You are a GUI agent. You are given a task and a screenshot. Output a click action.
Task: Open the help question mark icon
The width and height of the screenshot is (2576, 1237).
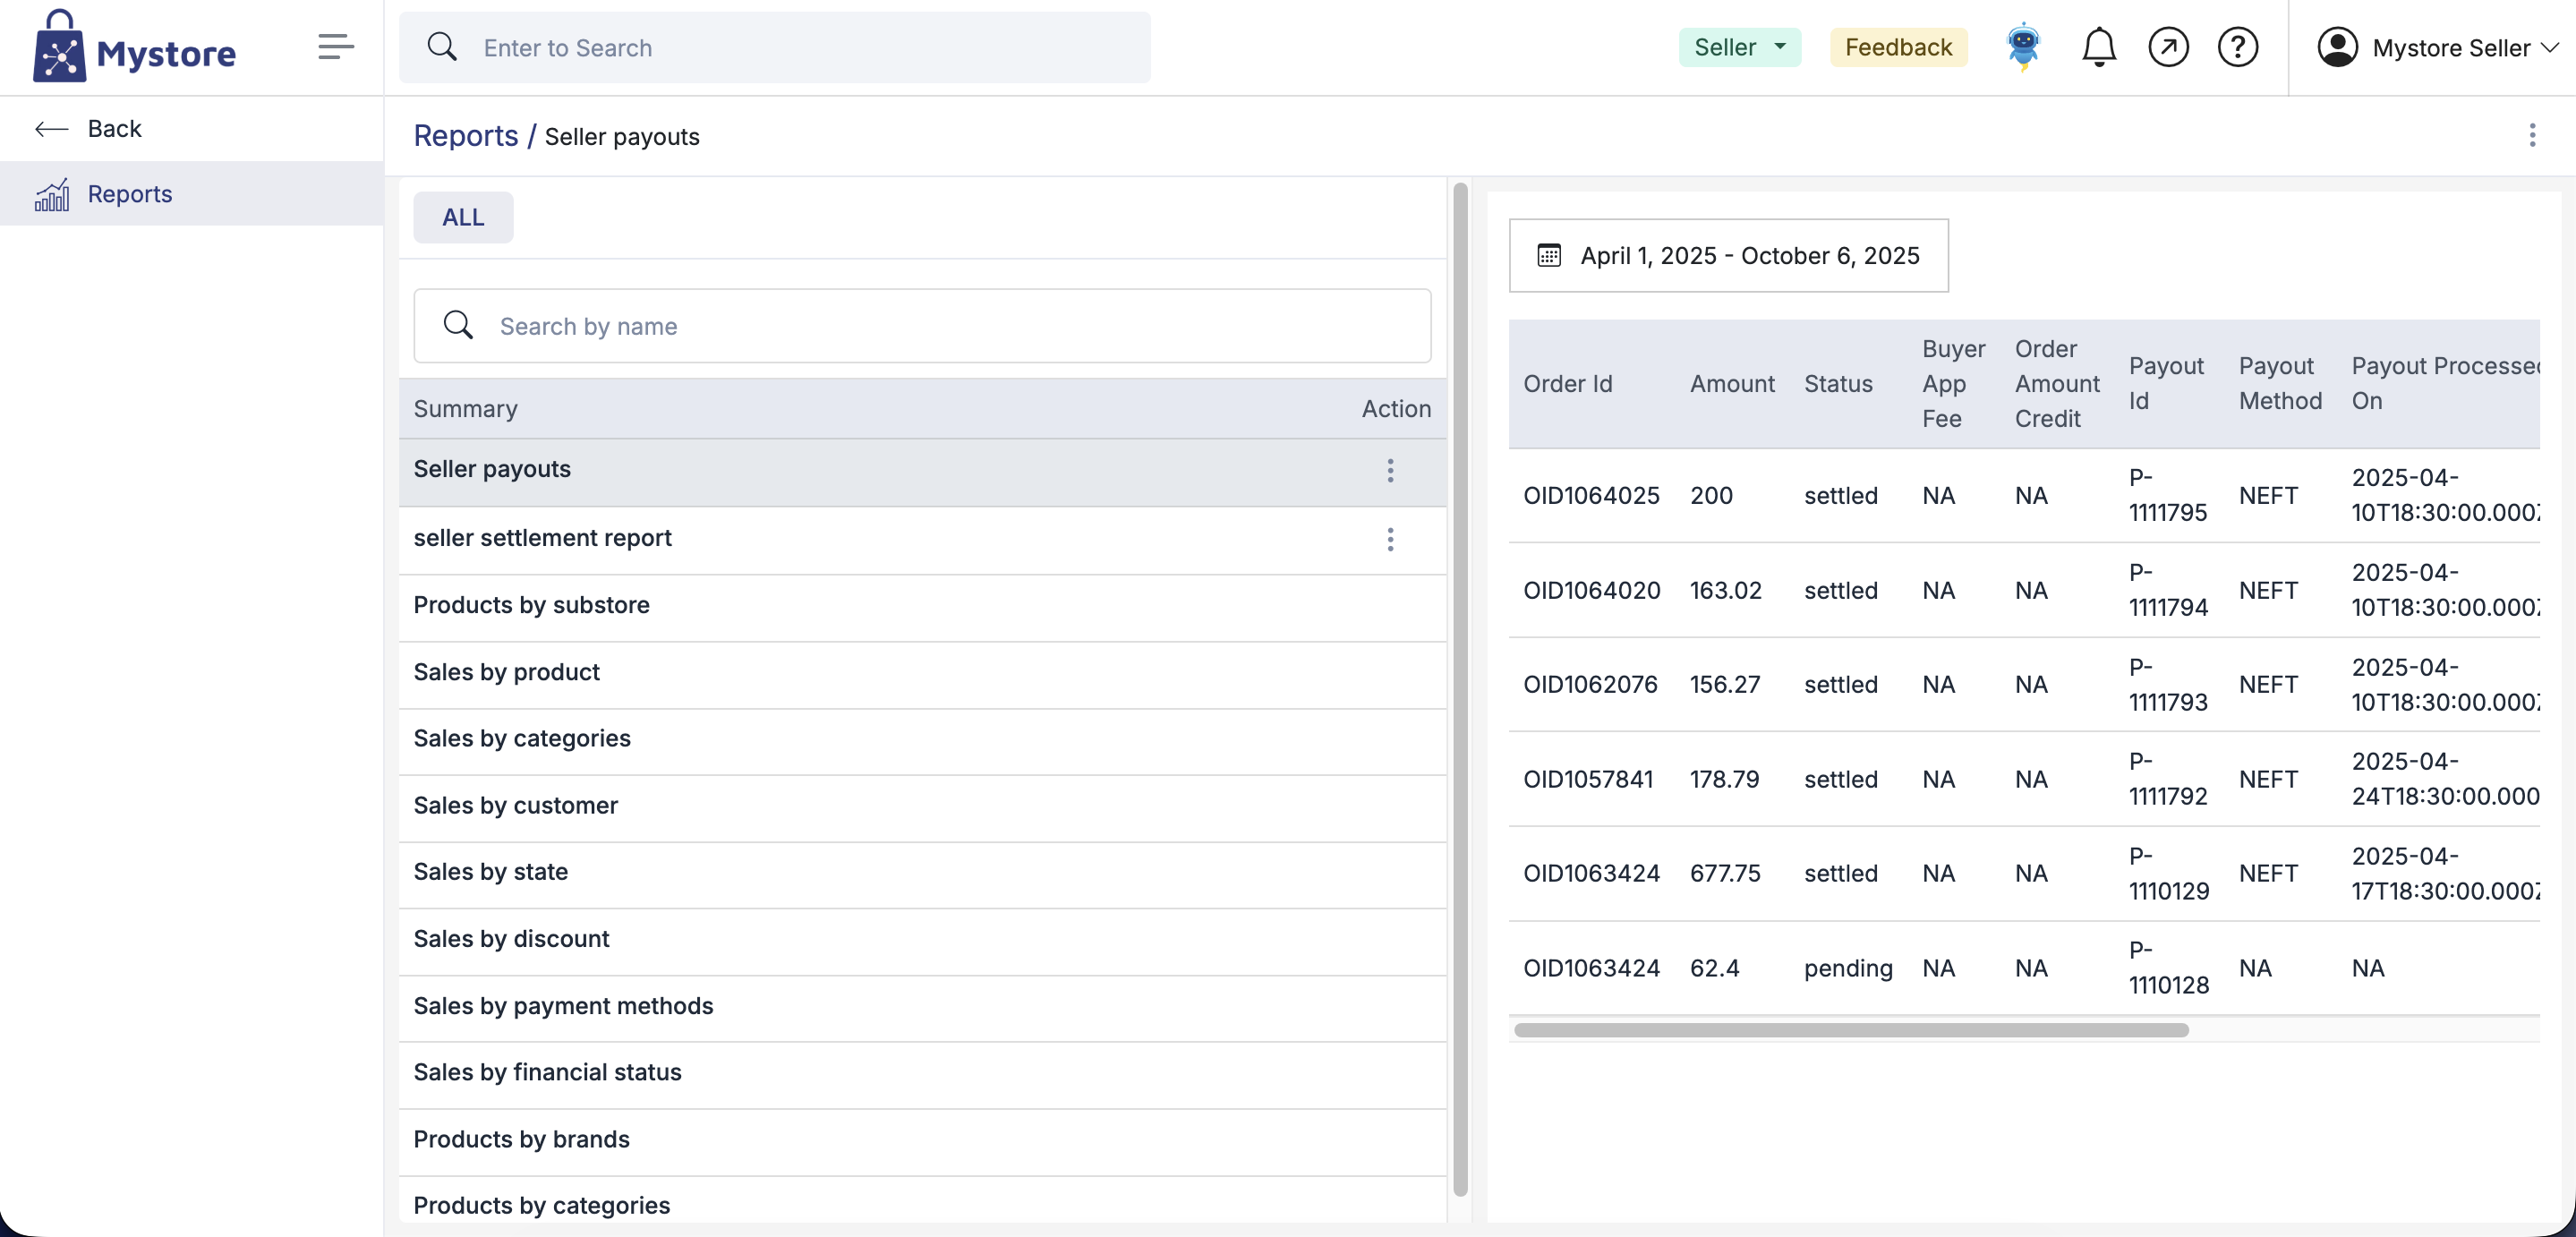(x=2237, y=47)
